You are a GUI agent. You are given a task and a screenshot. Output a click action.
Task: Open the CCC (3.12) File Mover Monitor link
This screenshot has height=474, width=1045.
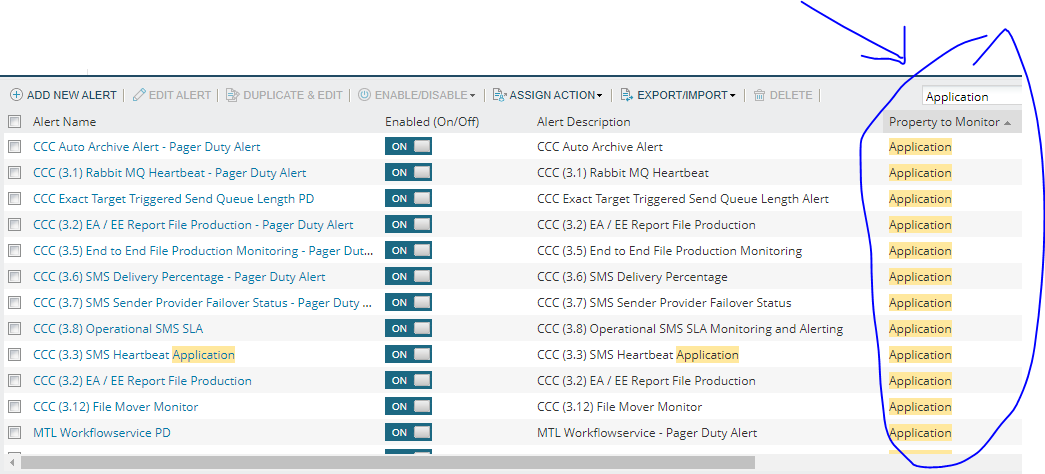pos(115,407)
